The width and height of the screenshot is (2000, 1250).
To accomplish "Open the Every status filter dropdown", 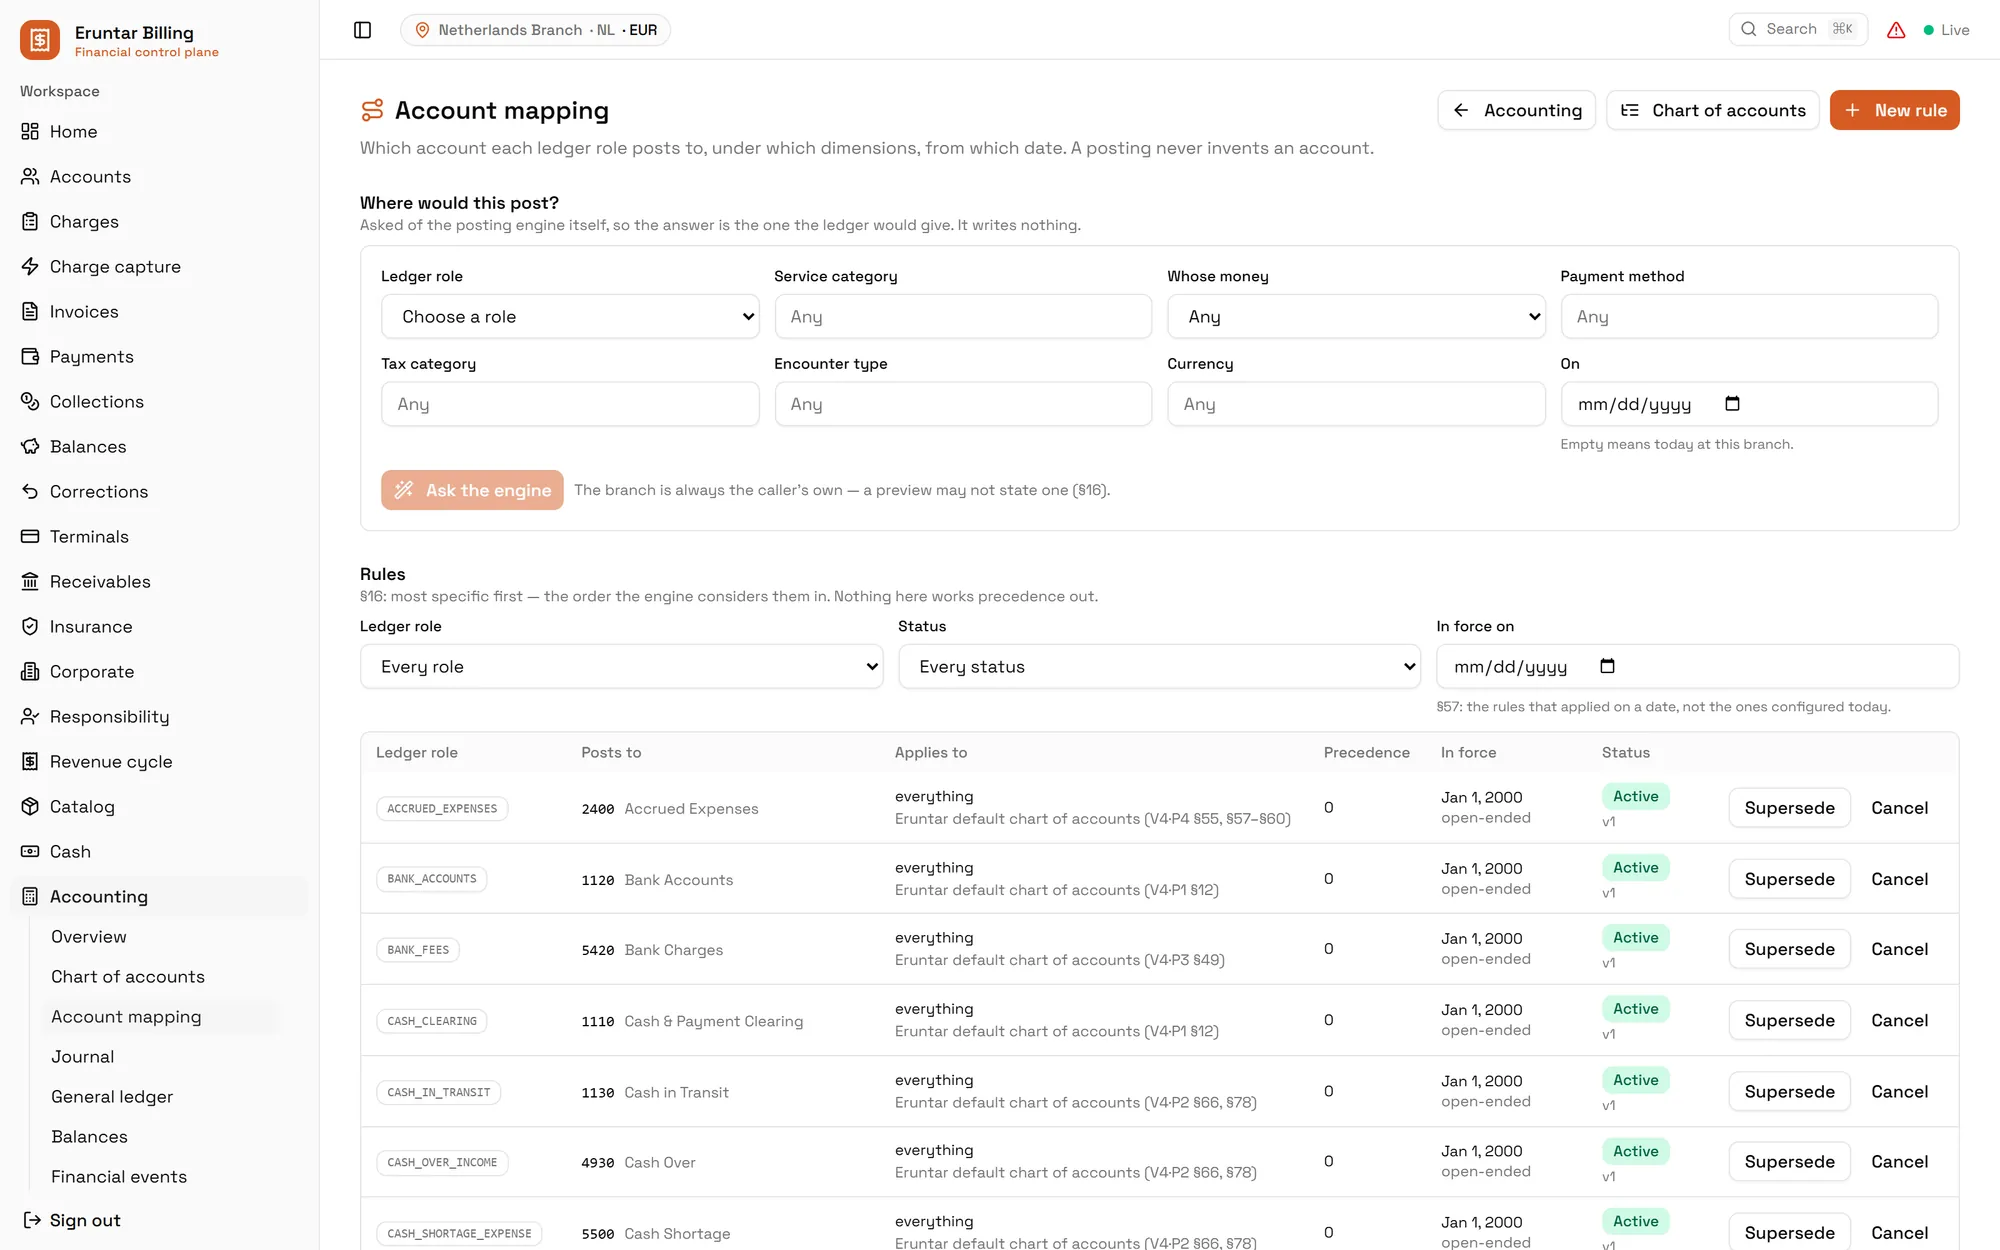I will (x=1160, y=667).
